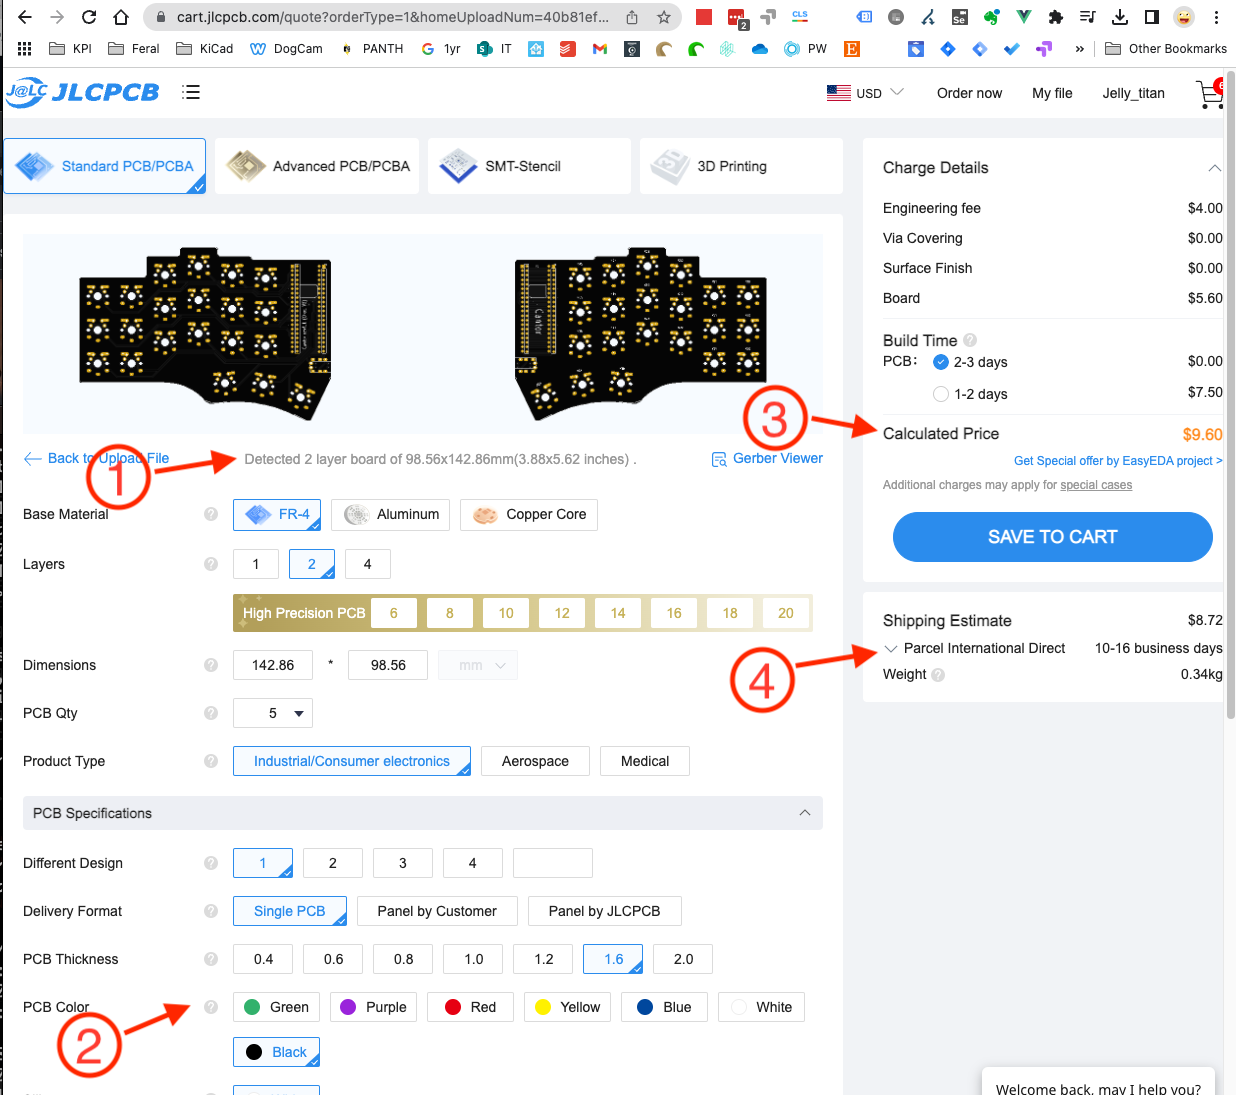Switch to SMT-Stencil tab
Screen dimensions: 1236x1095
(x=529, y=166)
